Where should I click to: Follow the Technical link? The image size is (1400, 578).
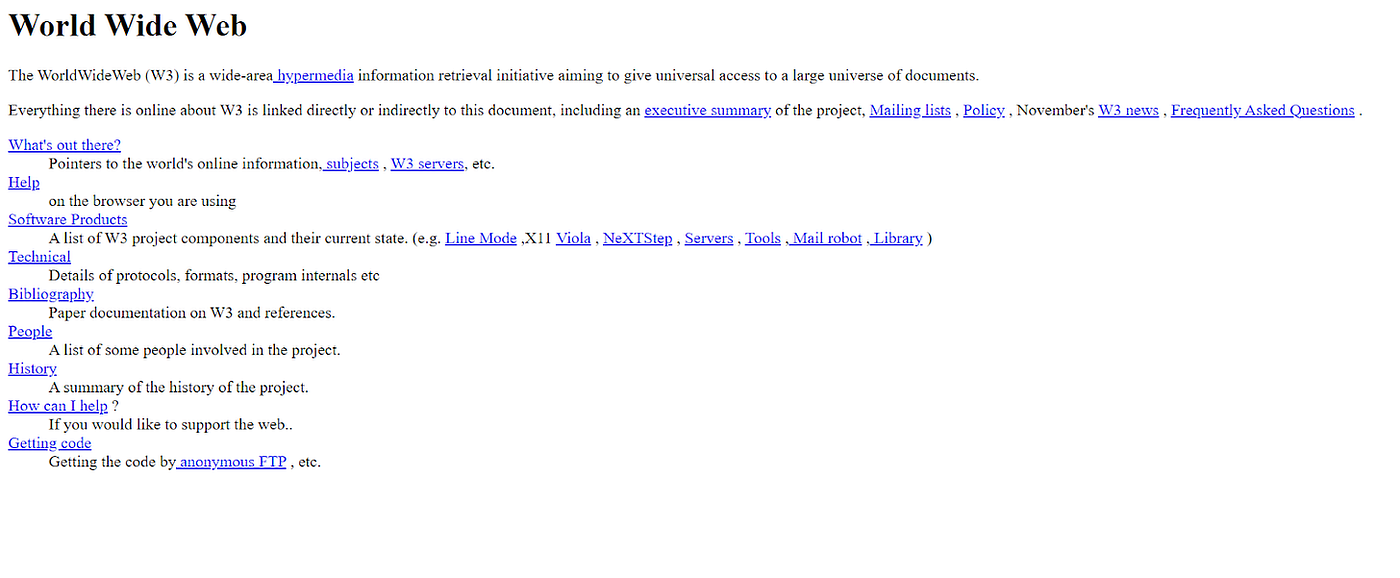39,257
